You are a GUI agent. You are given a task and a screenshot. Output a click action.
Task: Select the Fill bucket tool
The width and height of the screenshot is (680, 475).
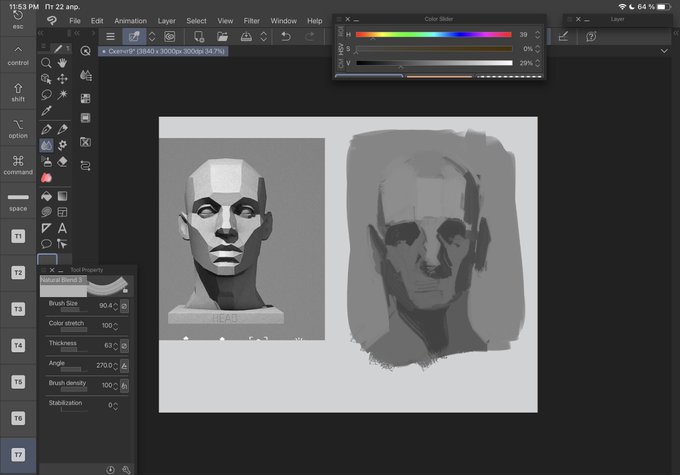[x=46, y=196]
